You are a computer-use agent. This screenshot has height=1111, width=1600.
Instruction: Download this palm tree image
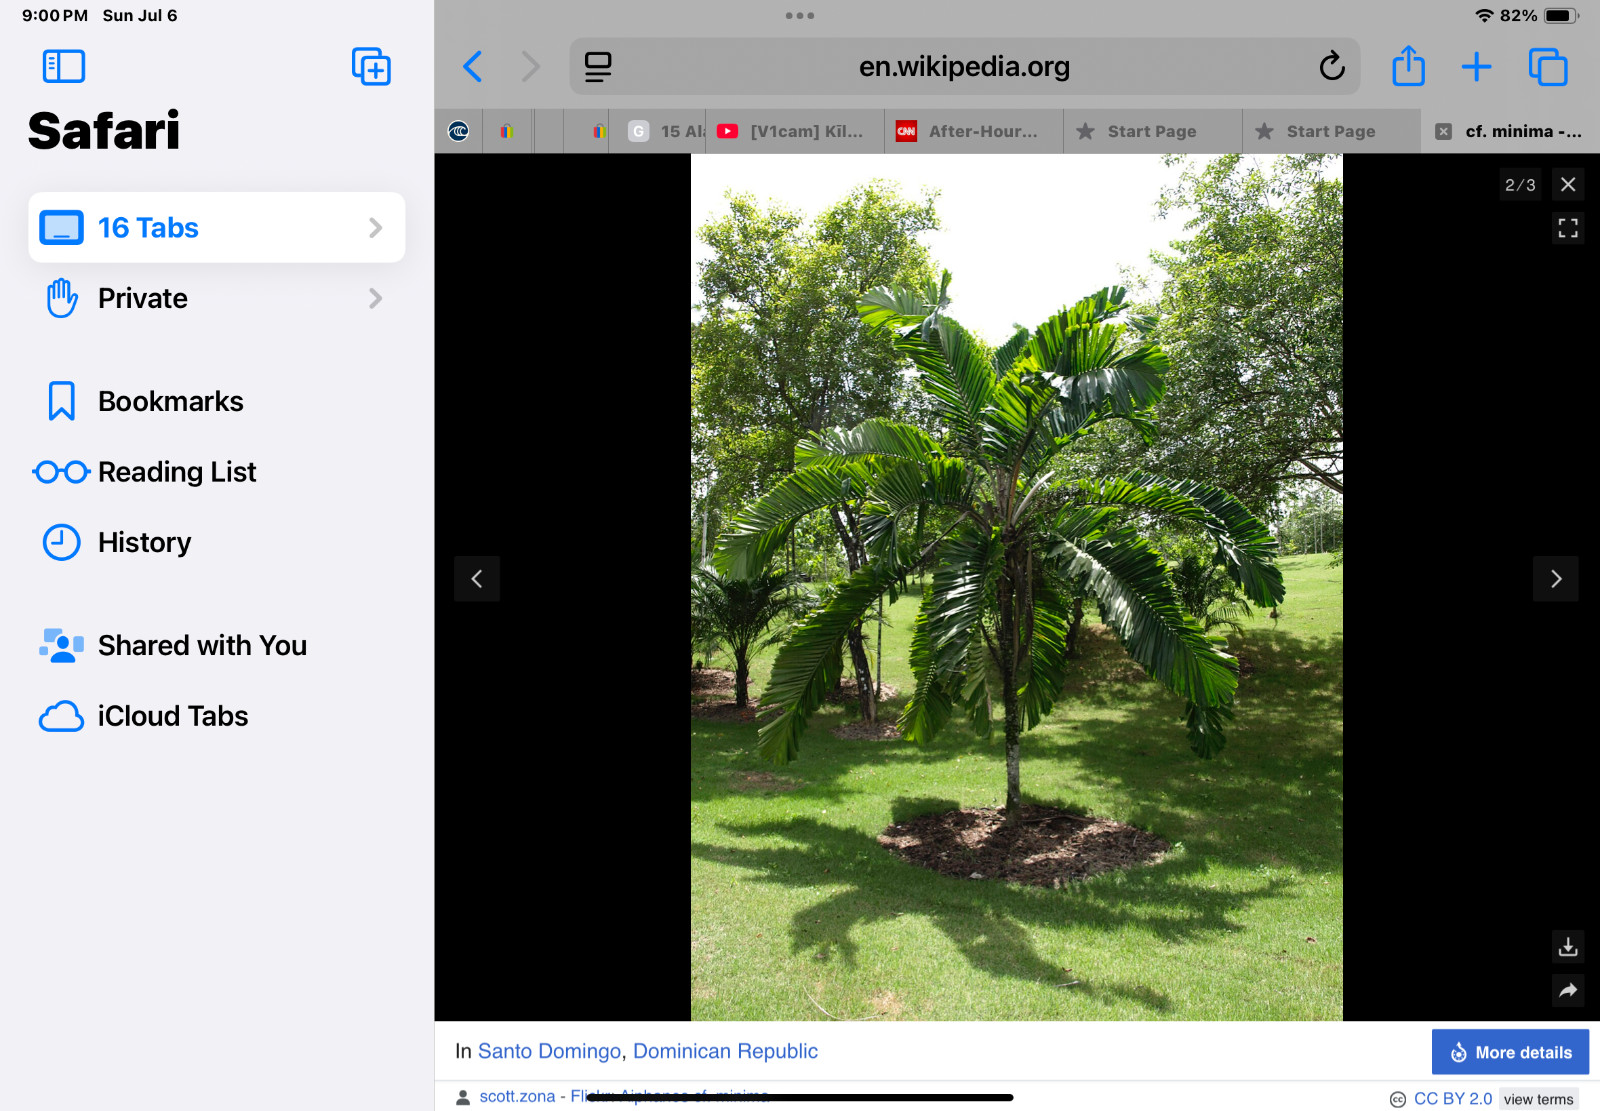click(1568, 946)
